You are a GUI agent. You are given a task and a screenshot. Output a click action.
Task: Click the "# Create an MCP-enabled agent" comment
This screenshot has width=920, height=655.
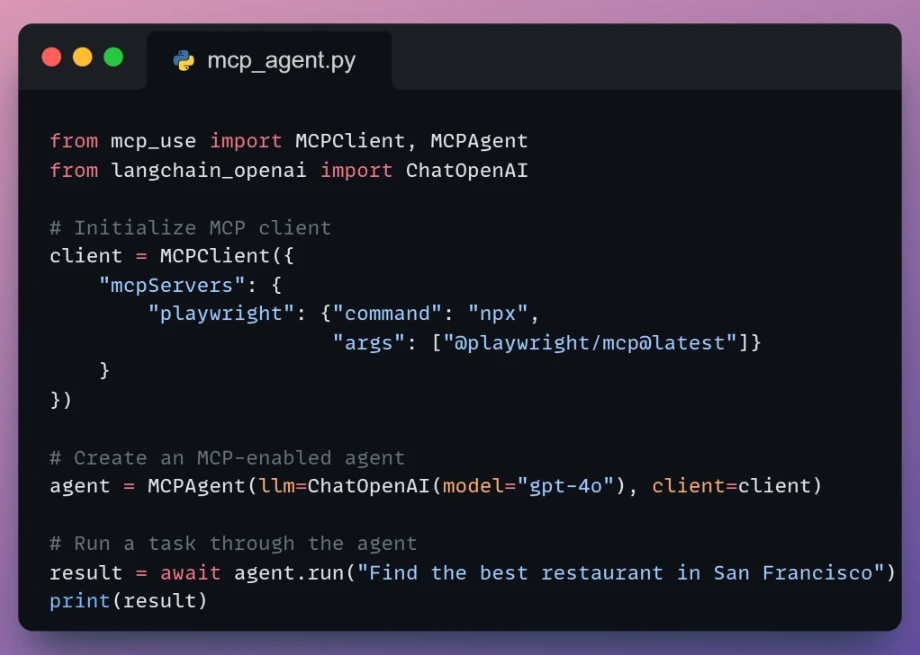point(227,458)
